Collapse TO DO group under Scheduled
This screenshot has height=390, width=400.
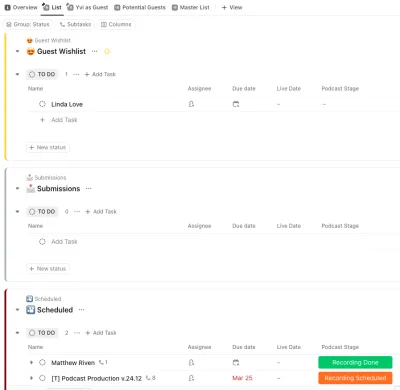(17, 333)
